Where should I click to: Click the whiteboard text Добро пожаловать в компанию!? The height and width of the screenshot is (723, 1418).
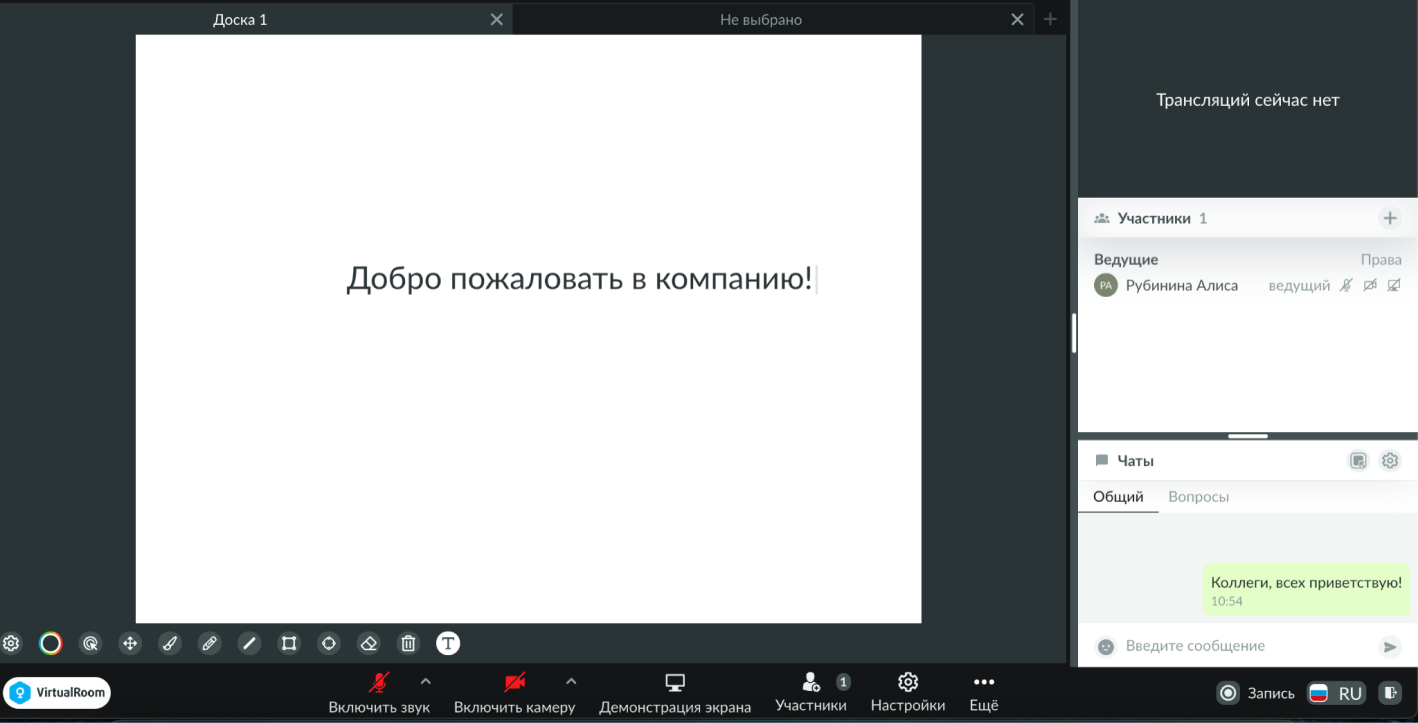[580, 279]
